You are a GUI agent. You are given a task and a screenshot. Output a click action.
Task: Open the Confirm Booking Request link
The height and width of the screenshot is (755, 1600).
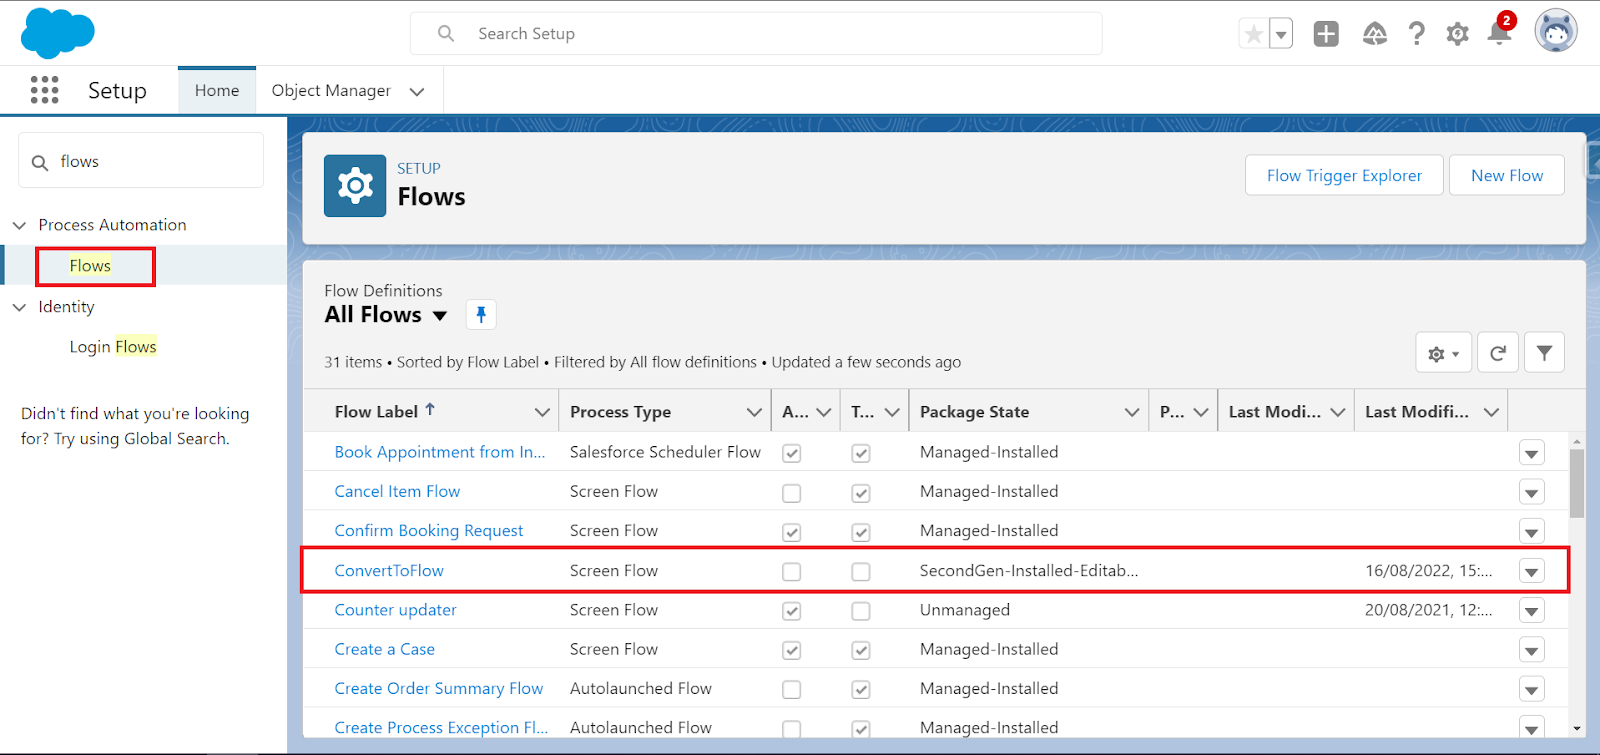[429, 531]
